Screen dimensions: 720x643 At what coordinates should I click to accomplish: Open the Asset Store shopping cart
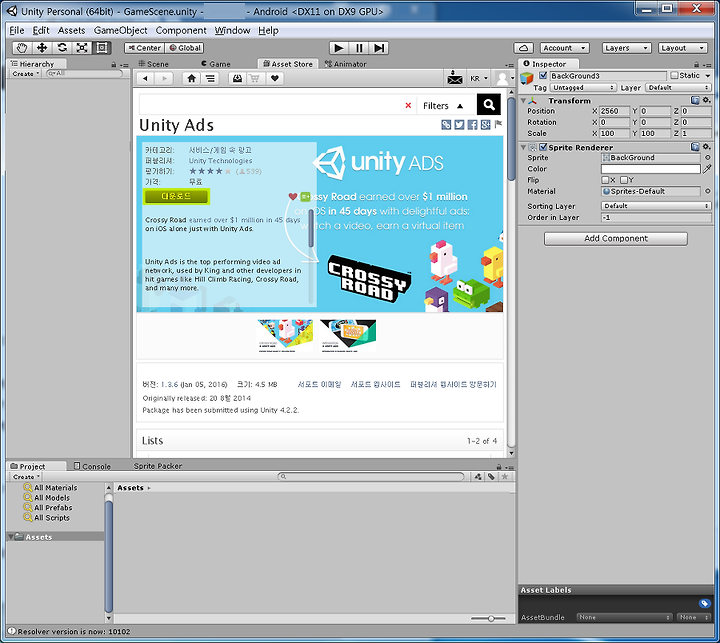[254, 79]
